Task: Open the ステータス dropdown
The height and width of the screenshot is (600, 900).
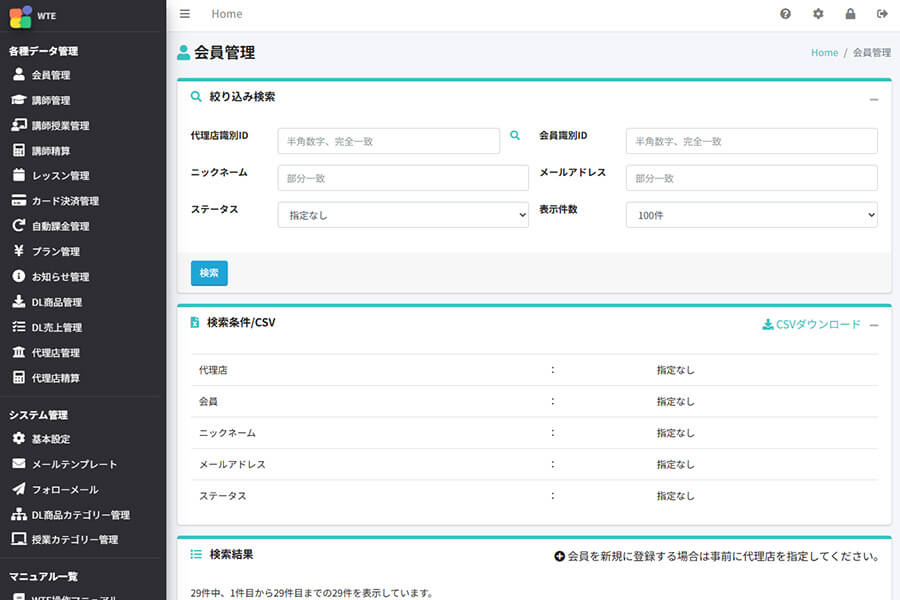Action: (403, 214)
